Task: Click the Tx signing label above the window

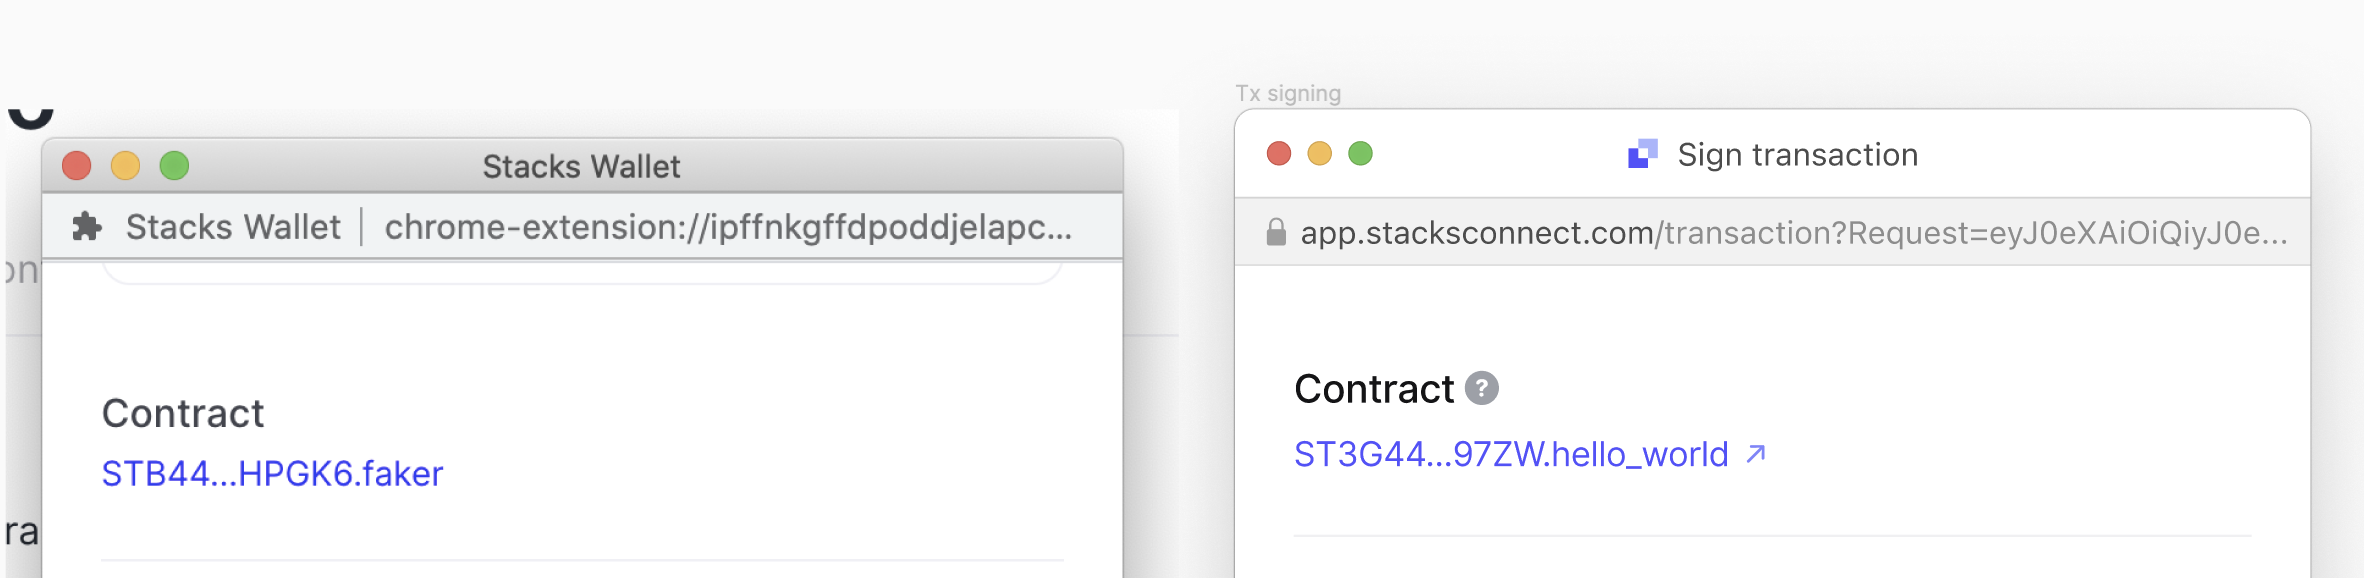Action: click(x=1288, y=93)
